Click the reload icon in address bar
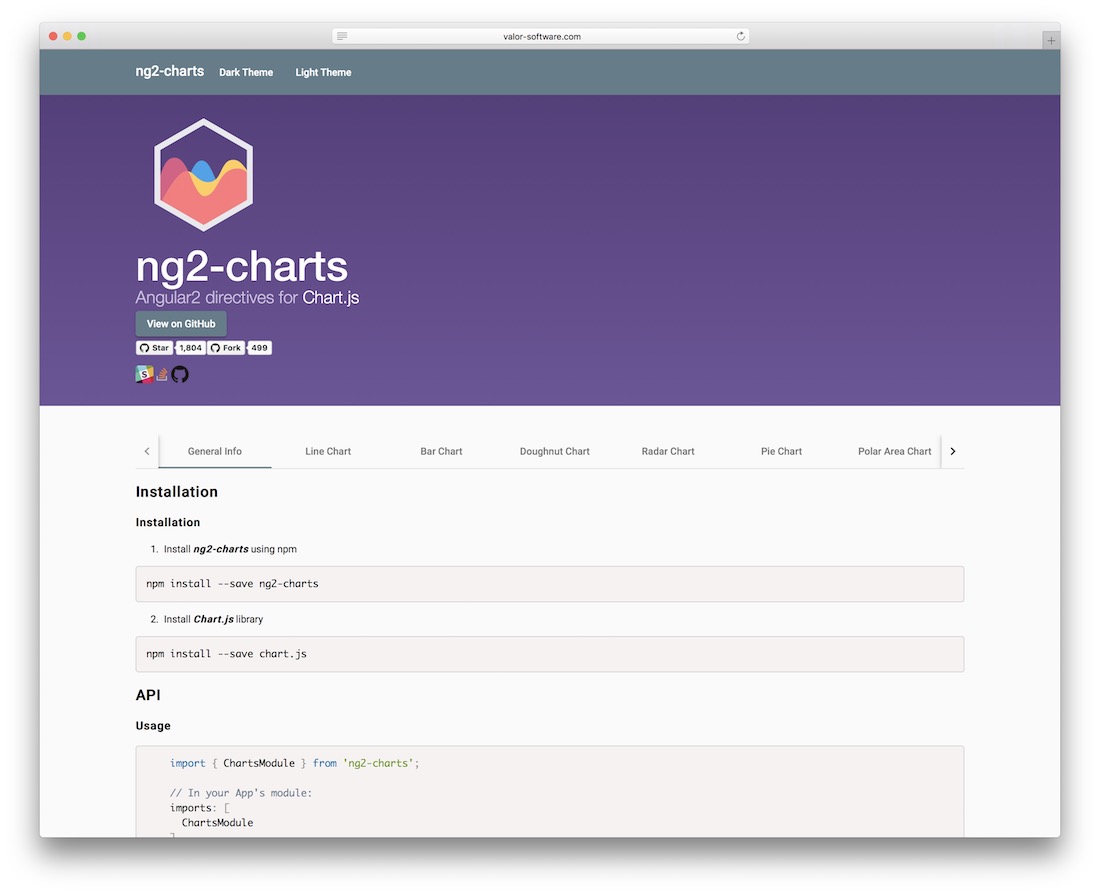 [x=741, y=36]
